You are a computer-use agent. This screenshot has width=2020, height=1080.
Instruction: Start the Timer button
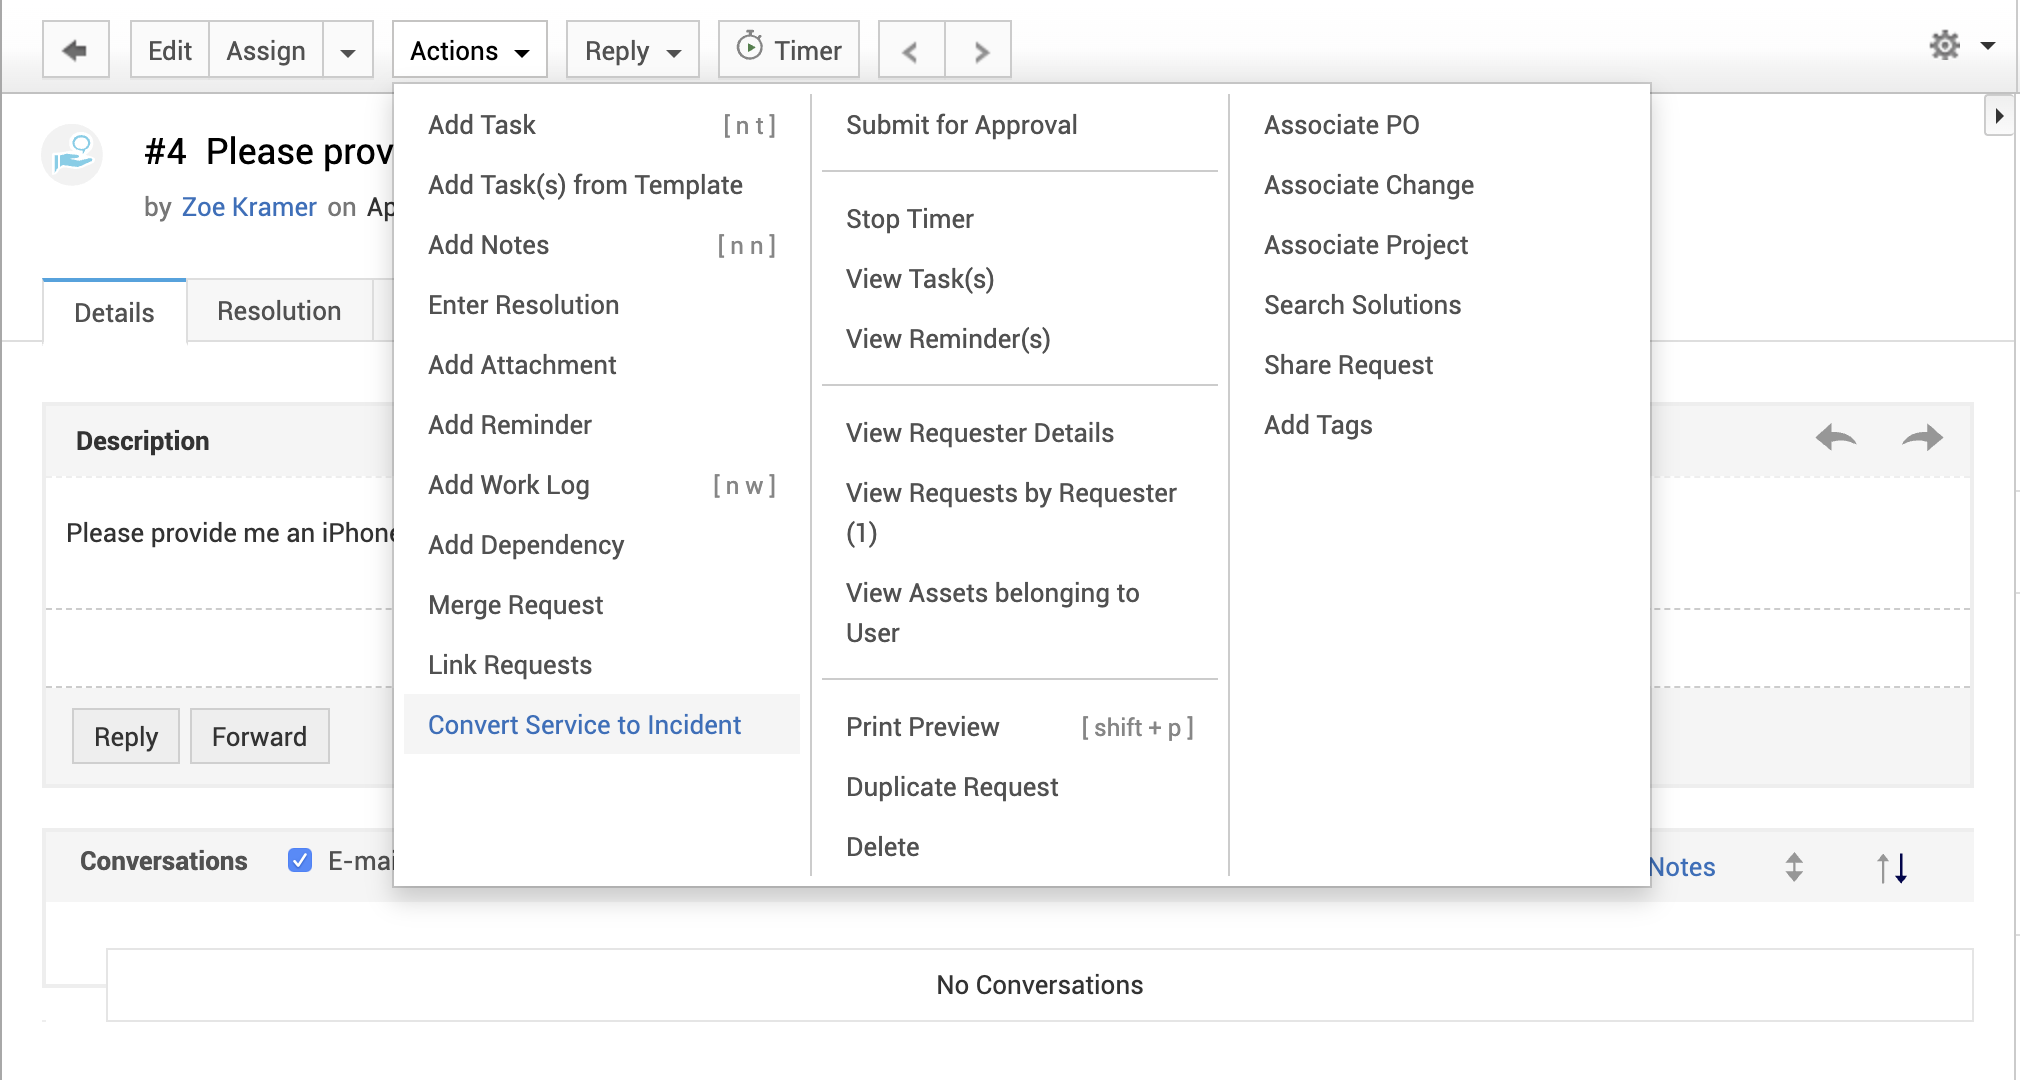[789, 50]
